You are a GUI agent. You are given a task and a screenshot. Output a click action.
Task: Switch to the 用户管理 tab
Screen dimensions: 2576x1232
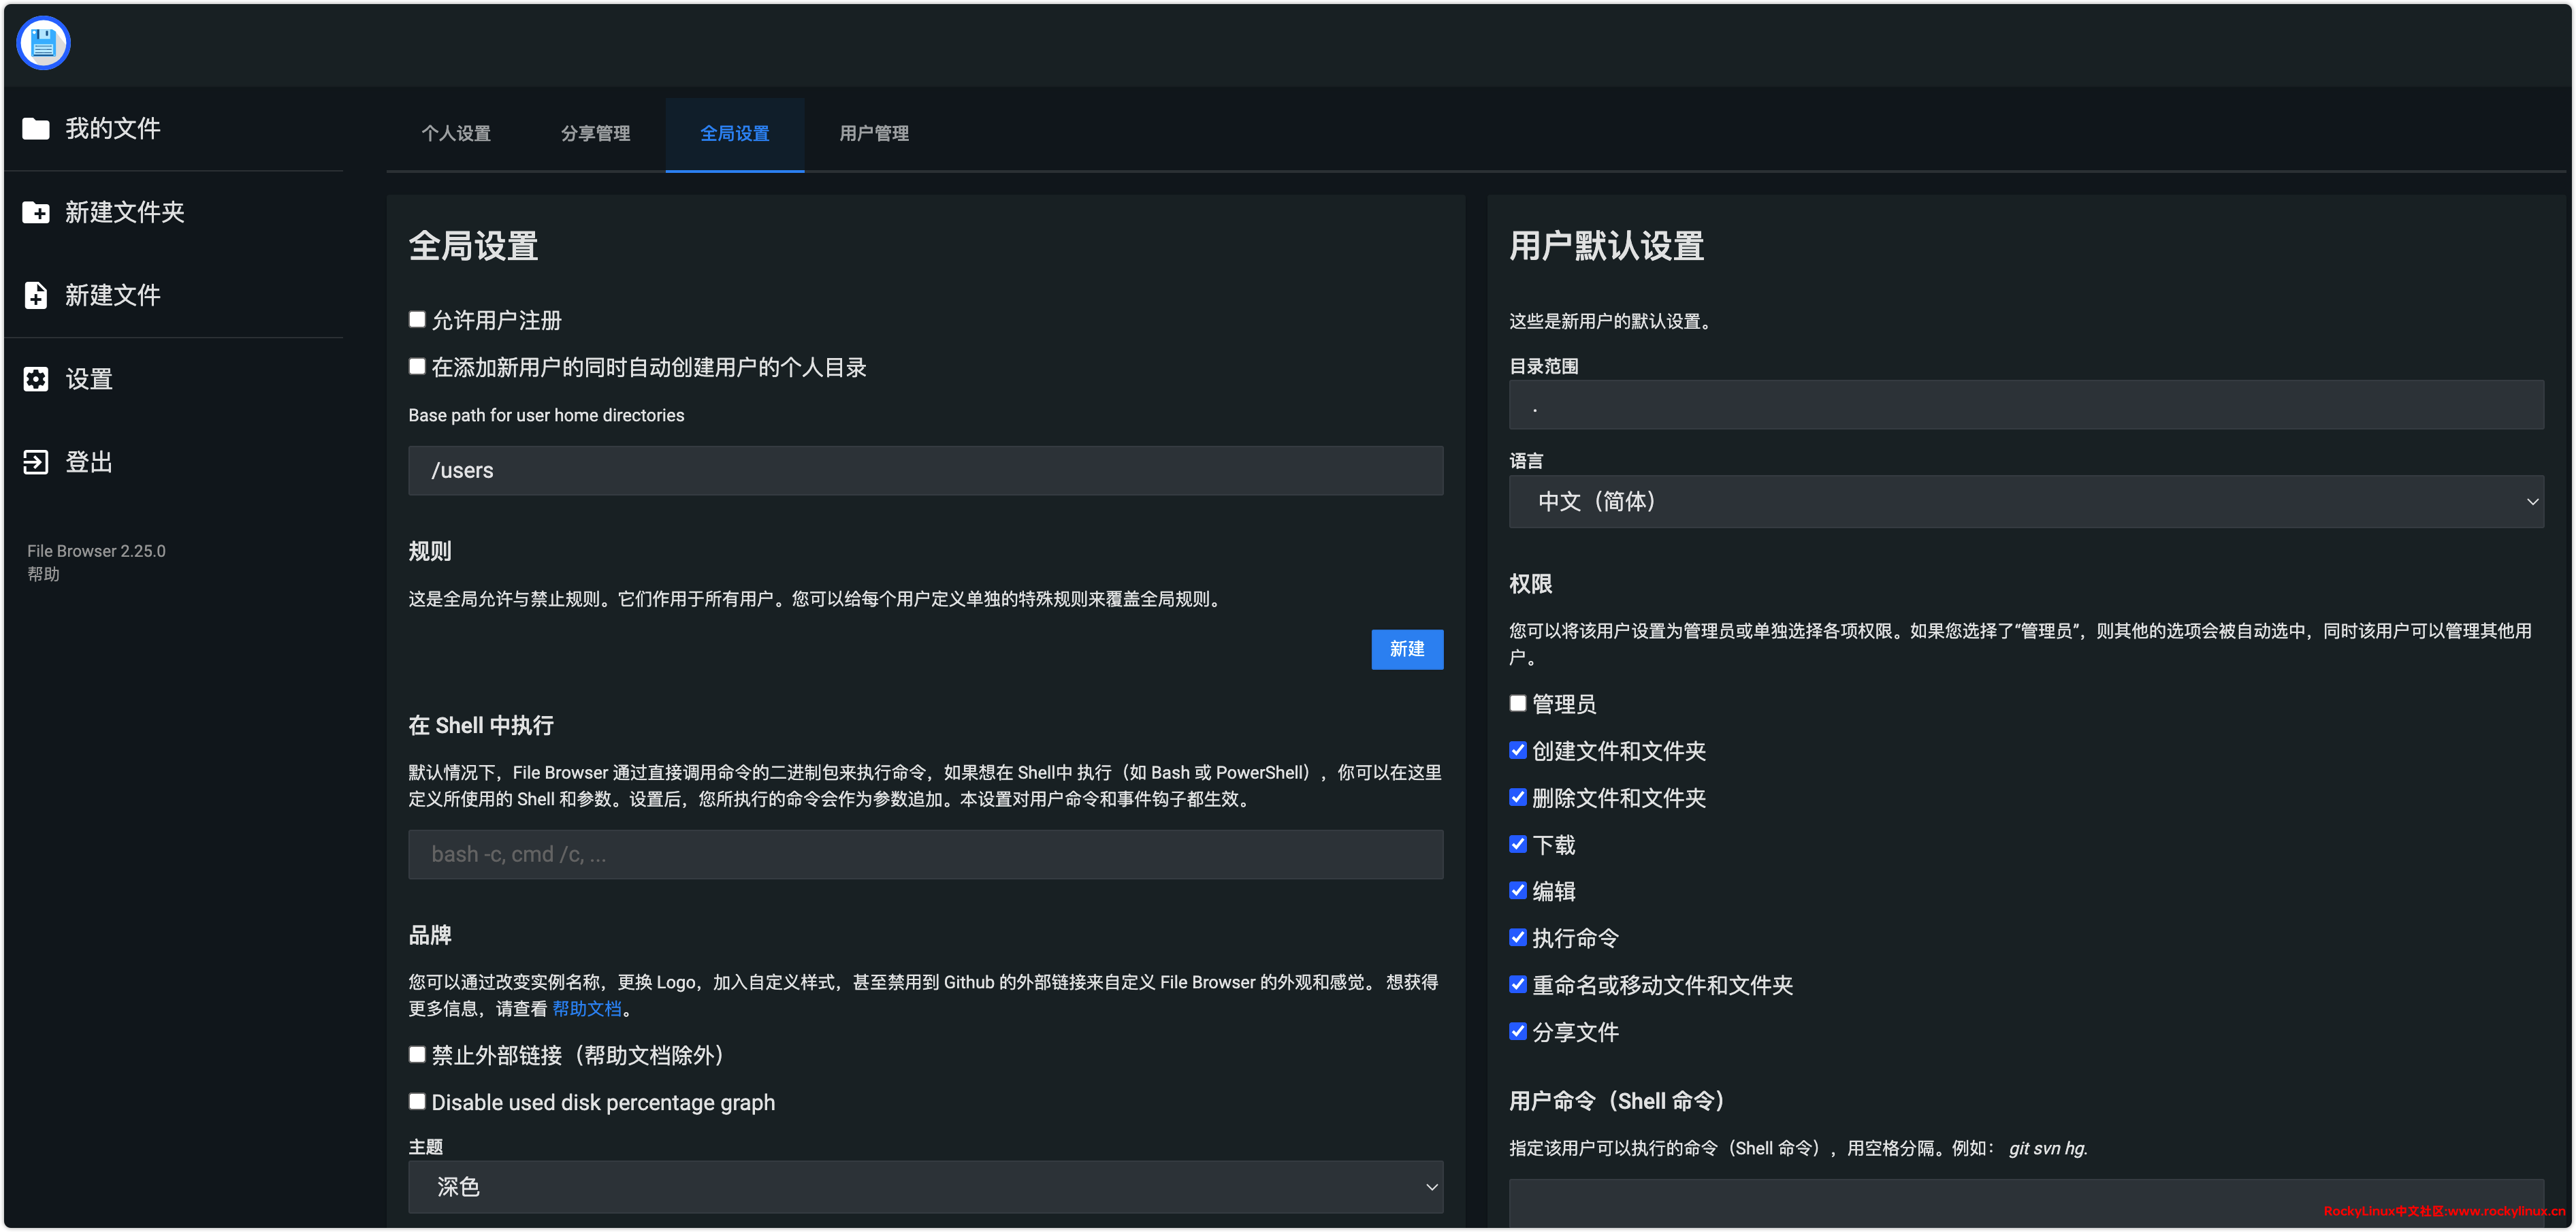874,133
